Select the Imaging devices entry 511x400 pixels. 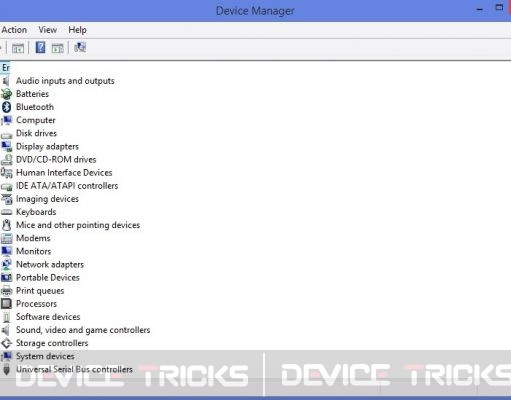click(x=47, y=199)
